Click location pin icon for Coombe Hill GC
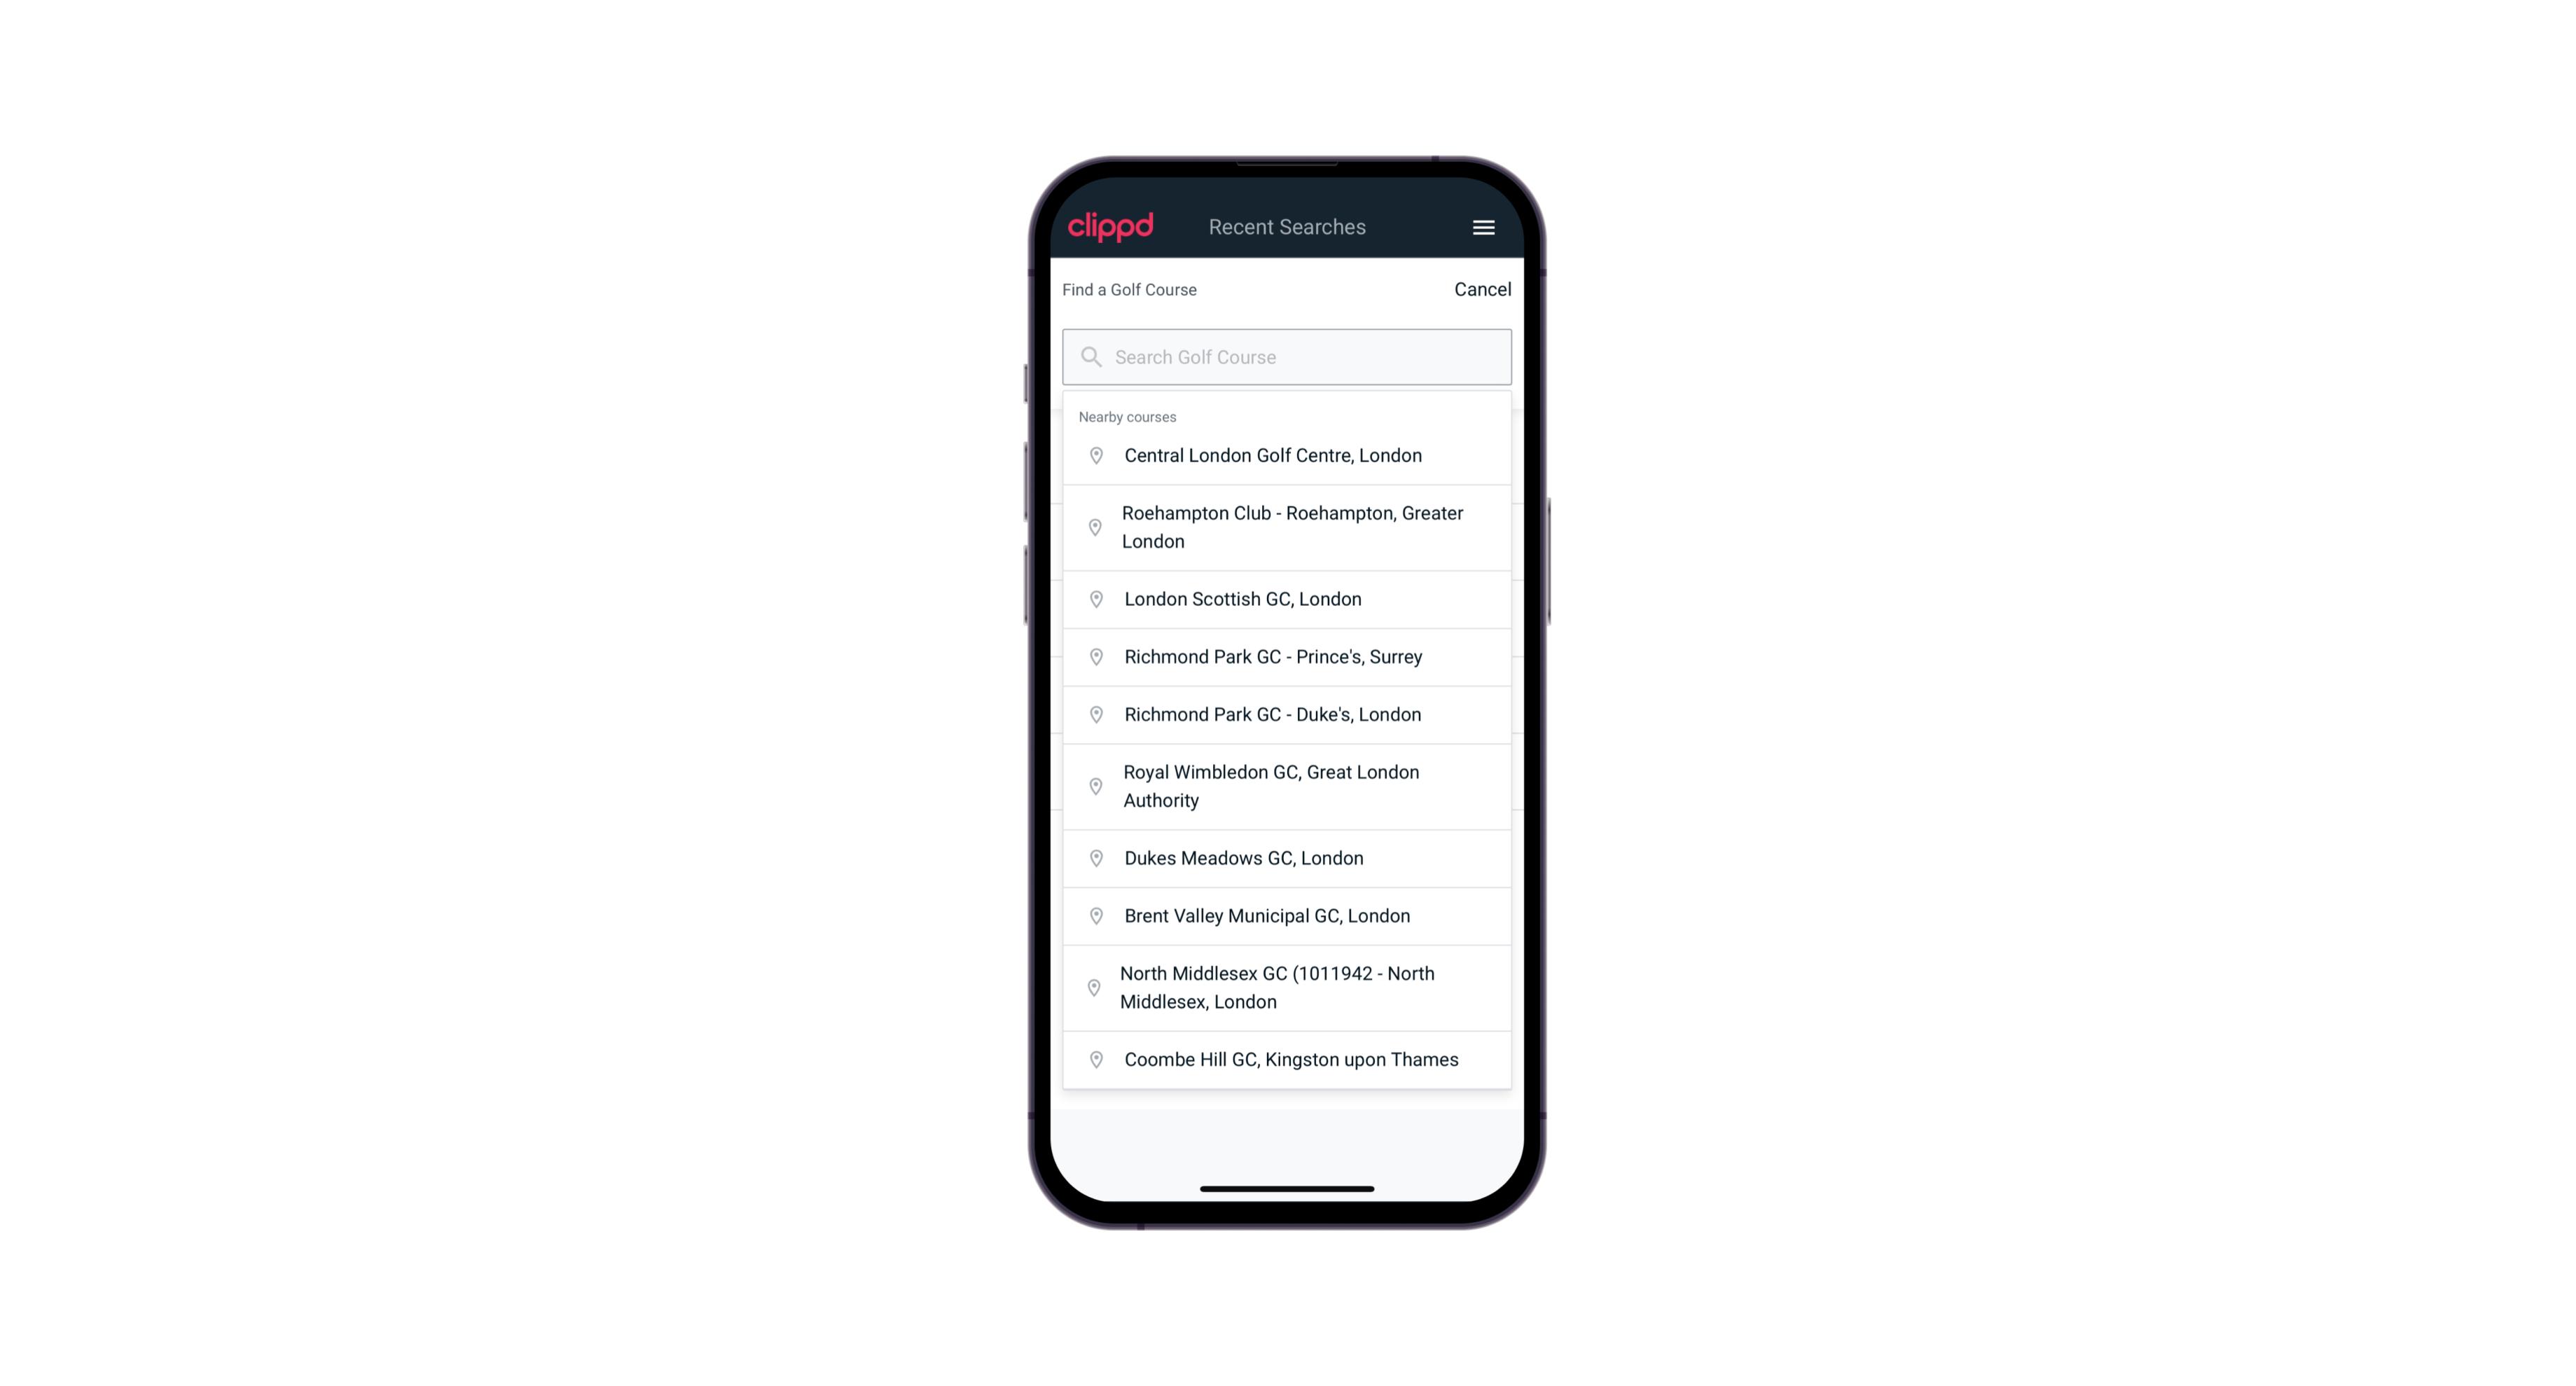Screen dimensions: 2576x1386 [1093, 1060]
